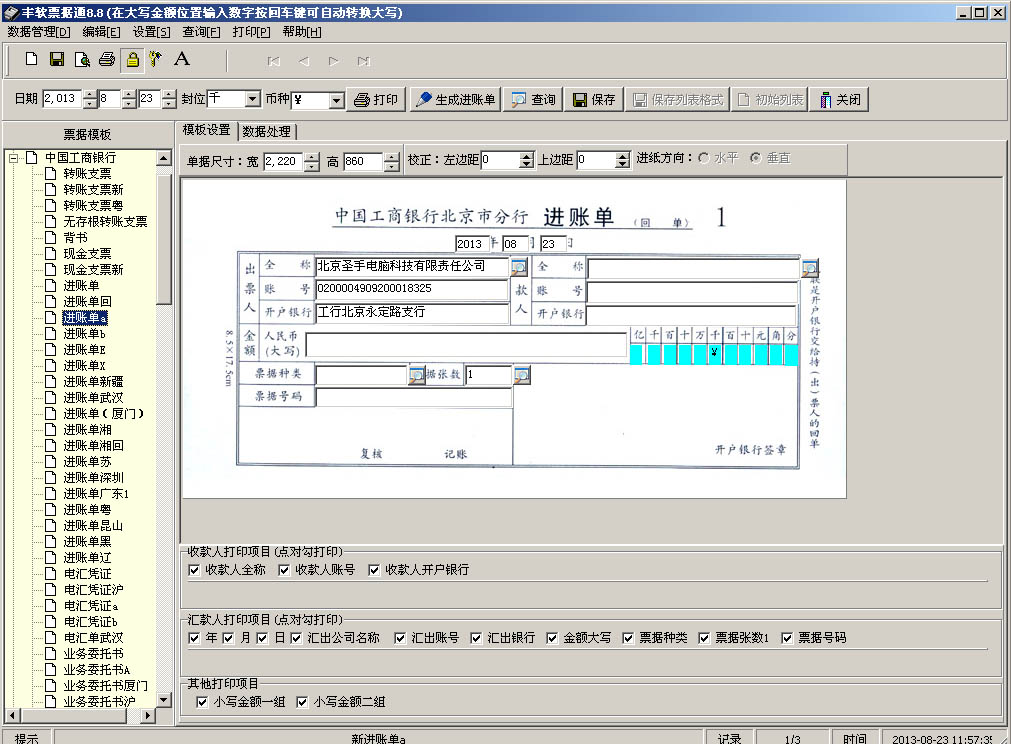Click the 查询 search button
This screenshot has width=1011, height=744.
pyautogui.click(x=533, y=99)
